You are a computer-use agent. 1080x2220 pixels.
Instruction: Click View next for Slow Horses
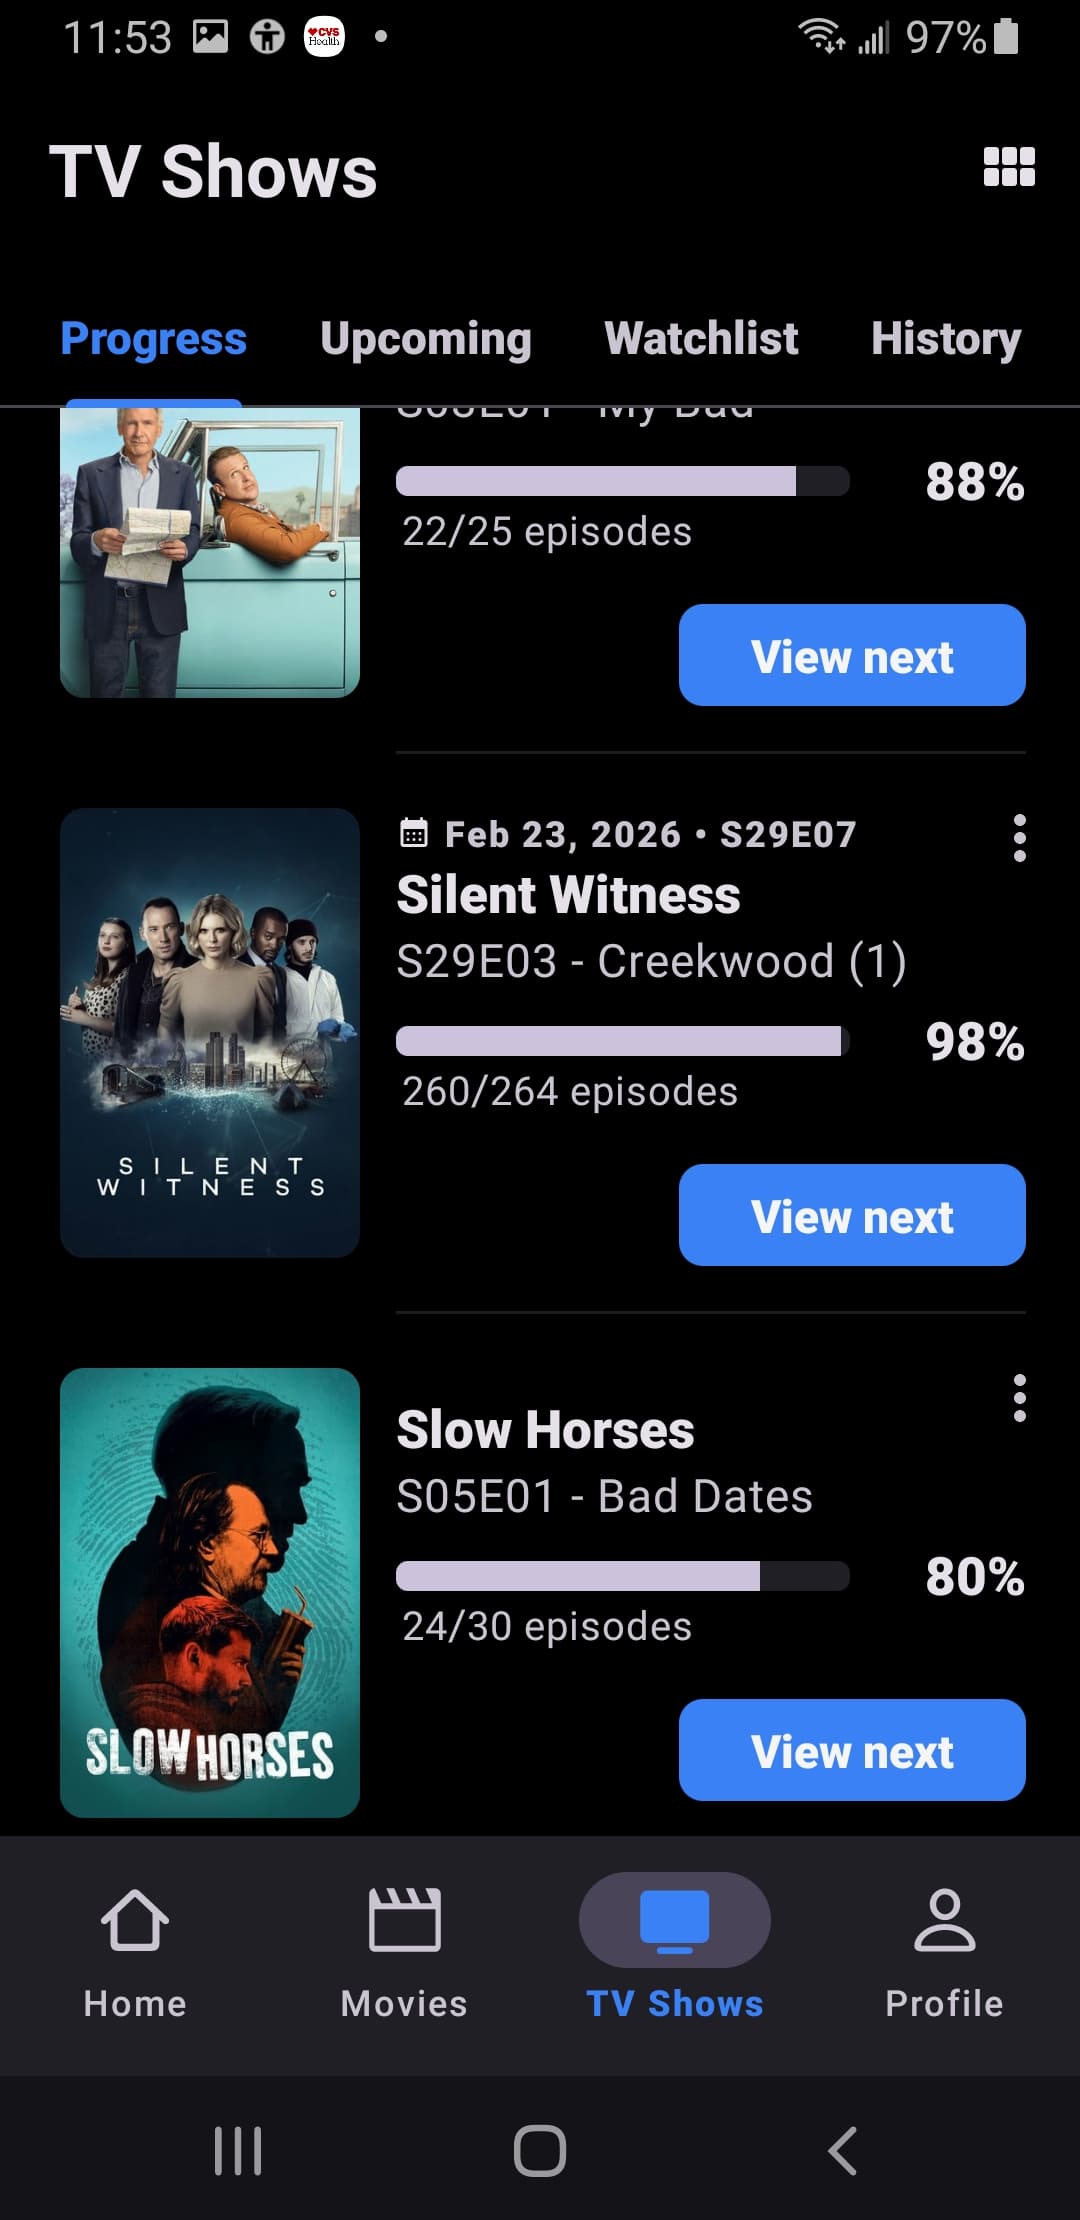click(x=852, y=1750)
